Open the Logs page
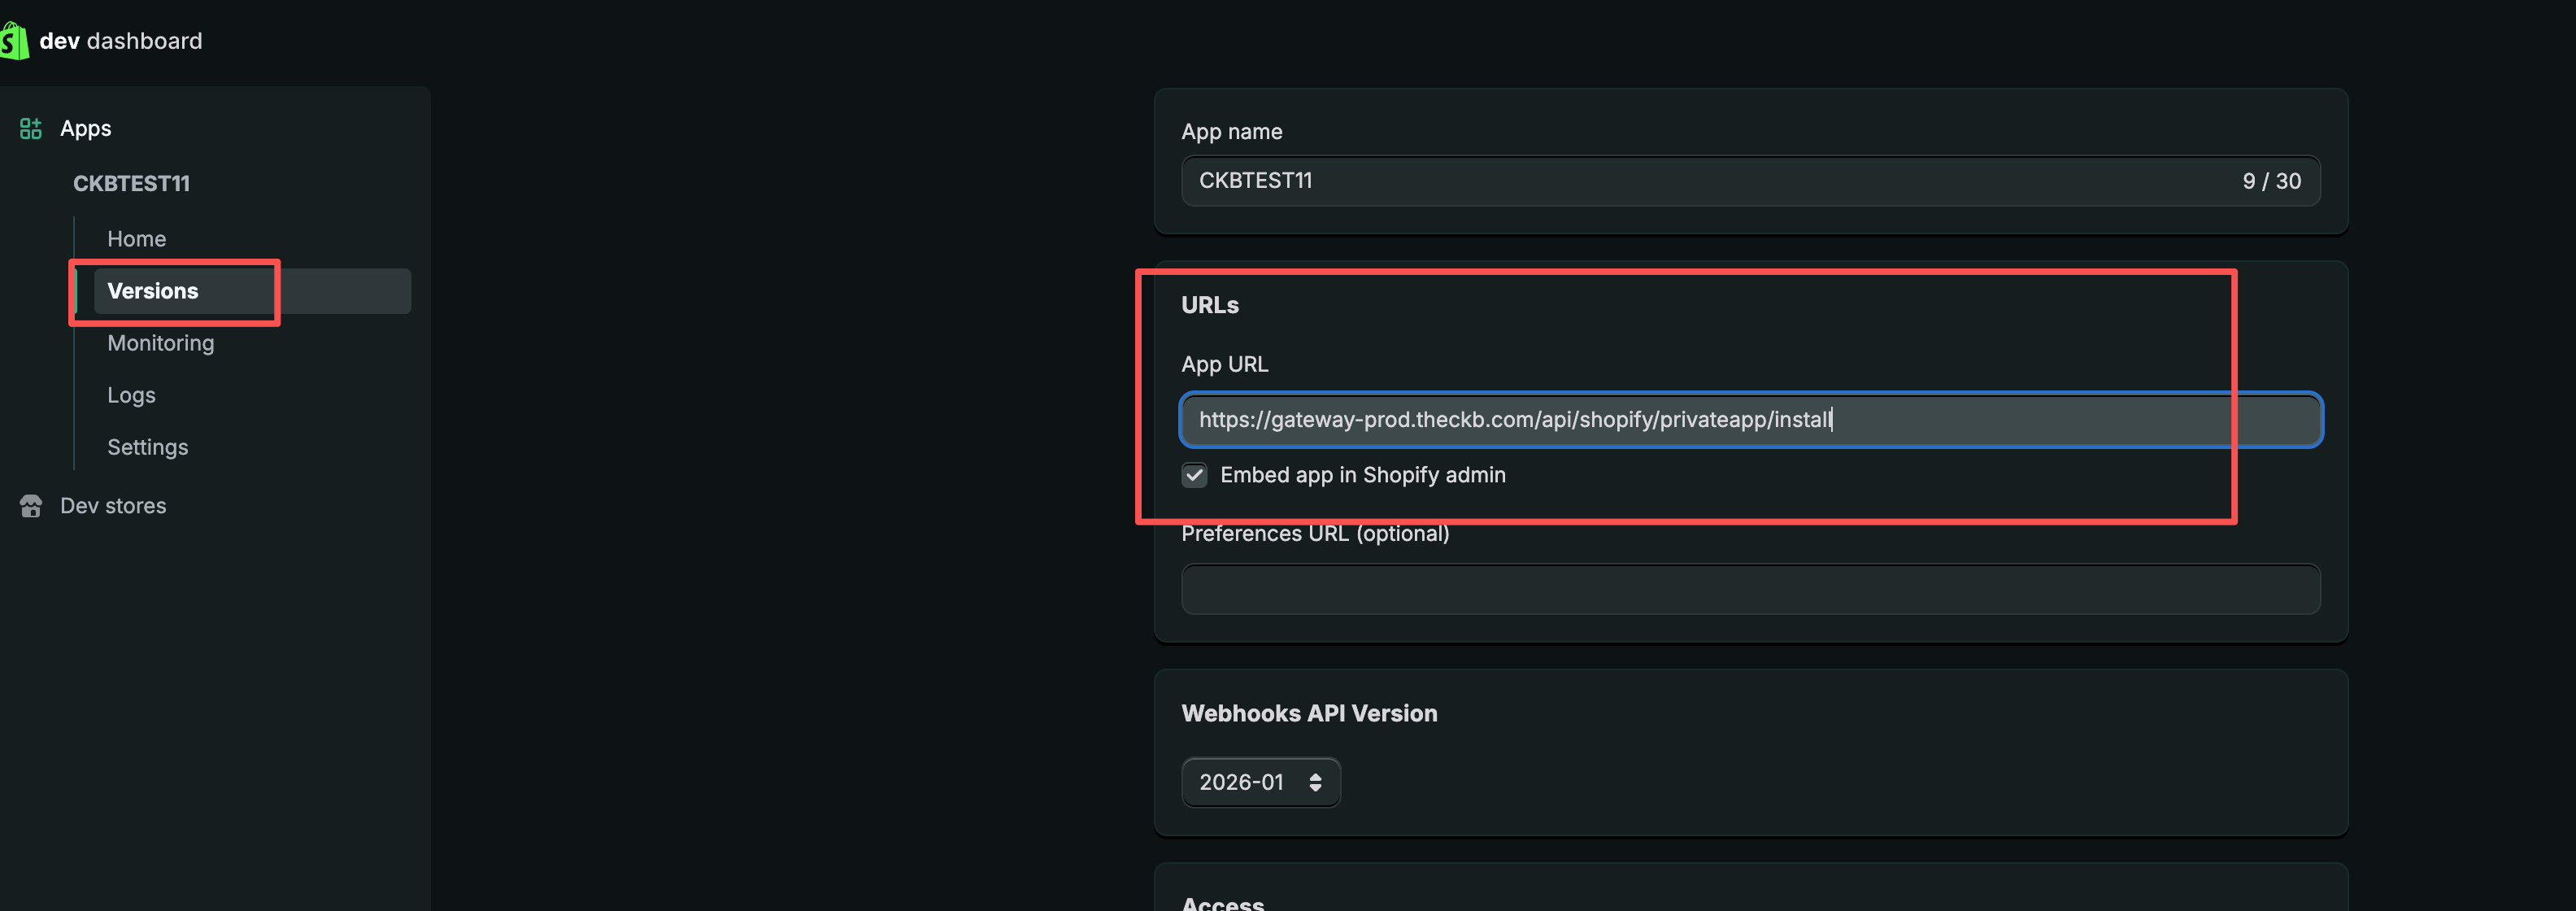The height and width of the screenshot is (911, 2576). tap(131, 395)
